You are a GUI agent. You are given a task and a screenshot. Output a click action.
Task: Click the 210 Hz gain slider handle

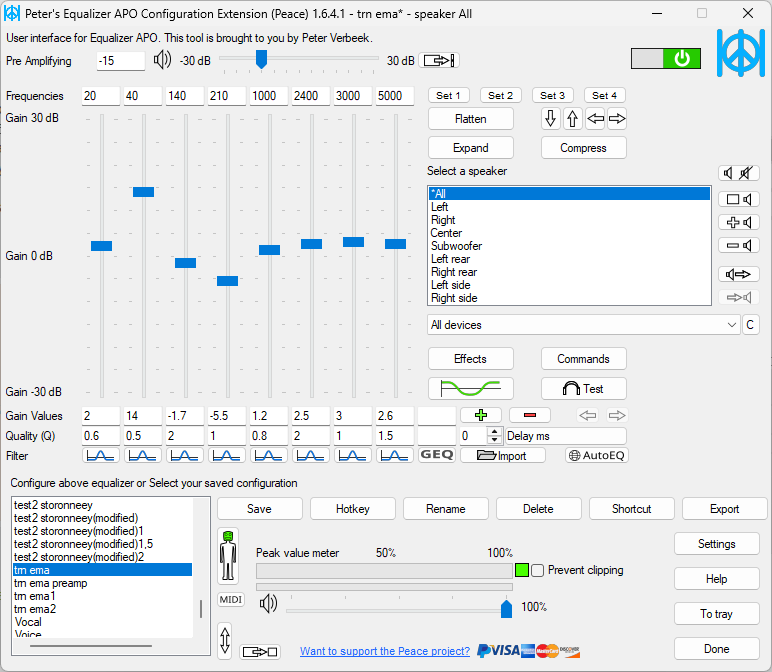[x=227, y=281]
